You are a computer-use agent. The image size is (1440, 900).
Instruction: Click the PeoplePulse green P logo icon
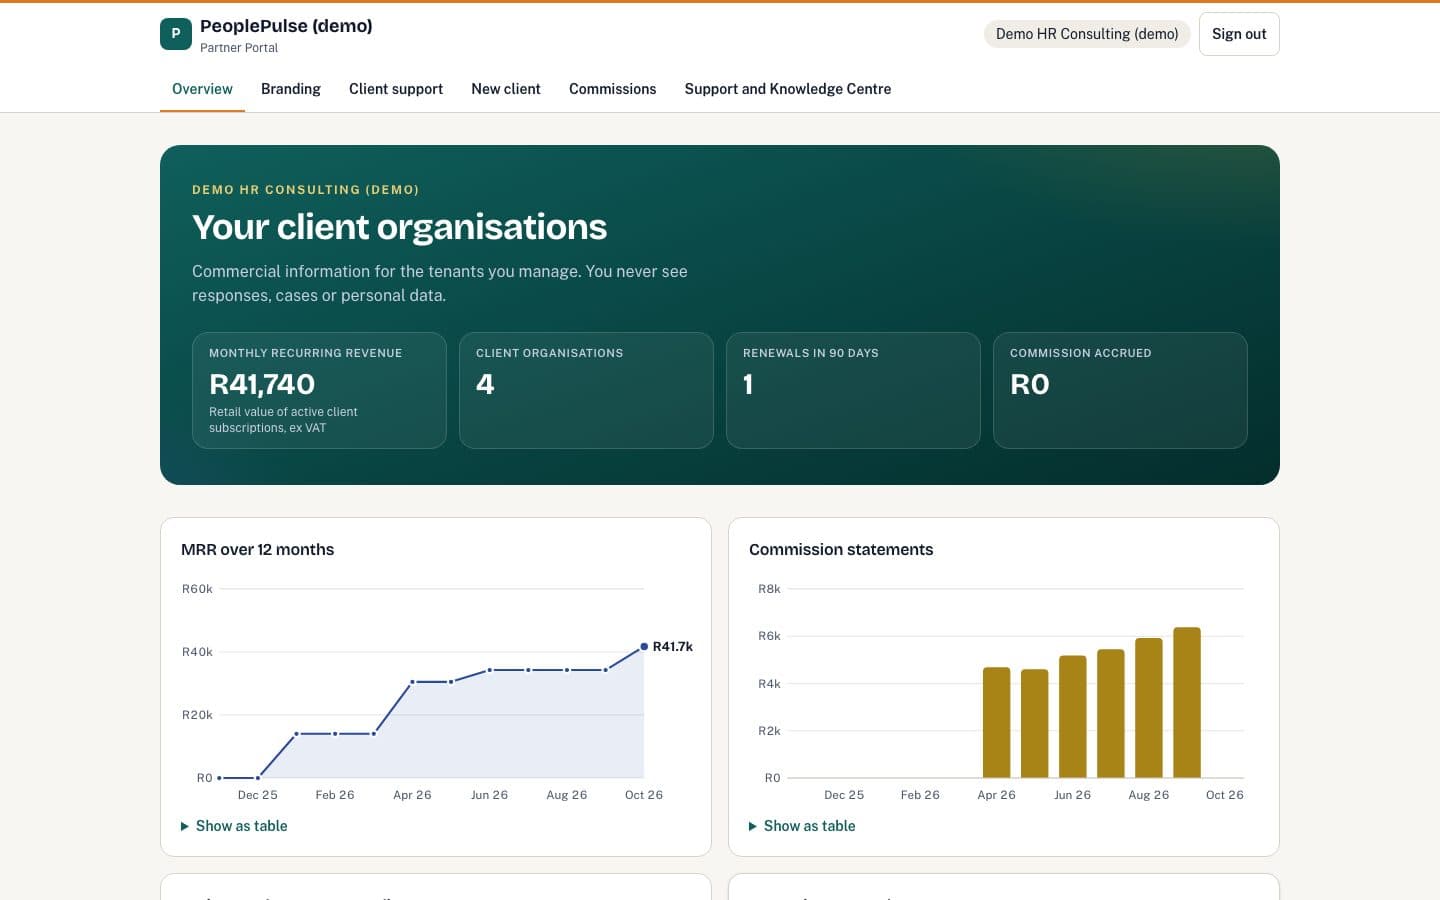pyautogui.click(x=176, y=34)
